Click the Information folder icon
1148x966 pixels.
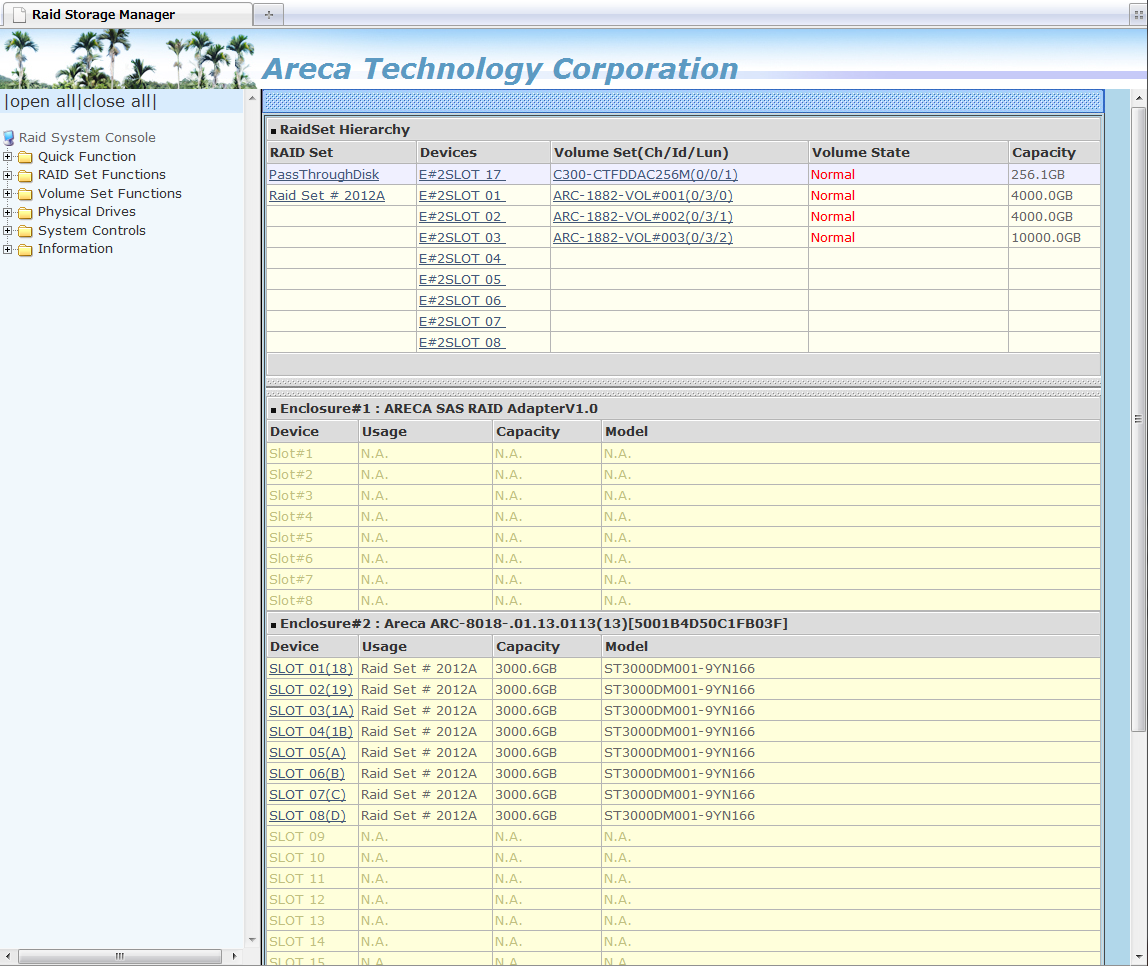(x=25, y=249)
